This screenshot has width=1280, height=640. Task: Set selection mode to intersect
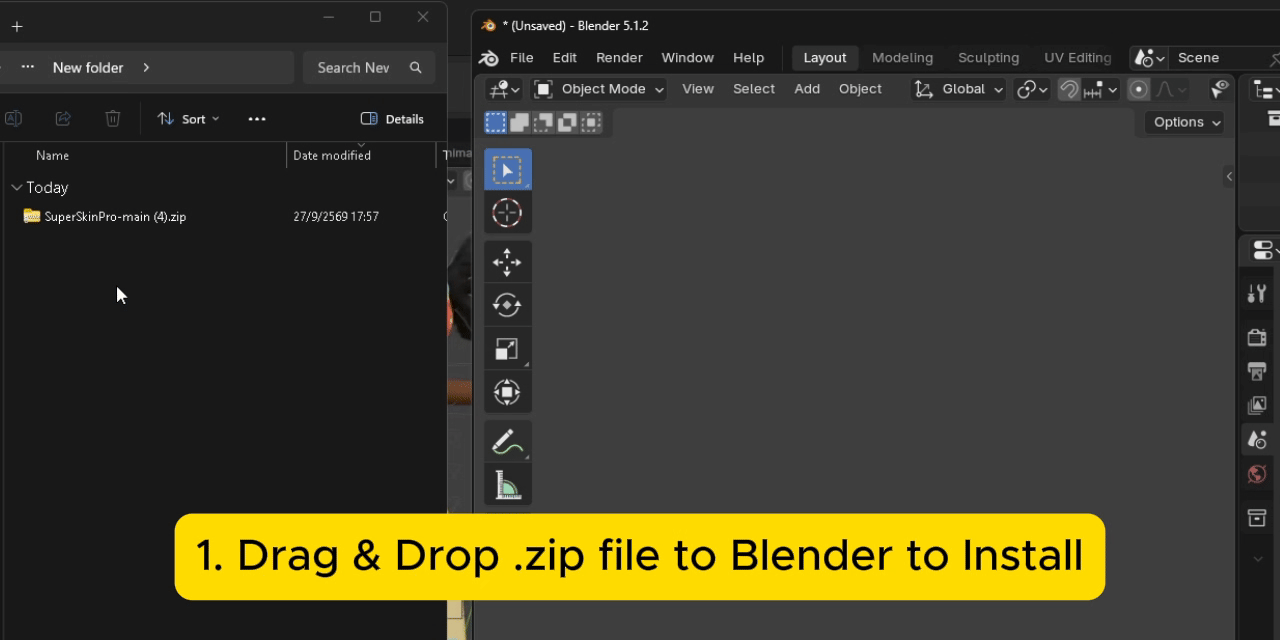tap(591, 122)
